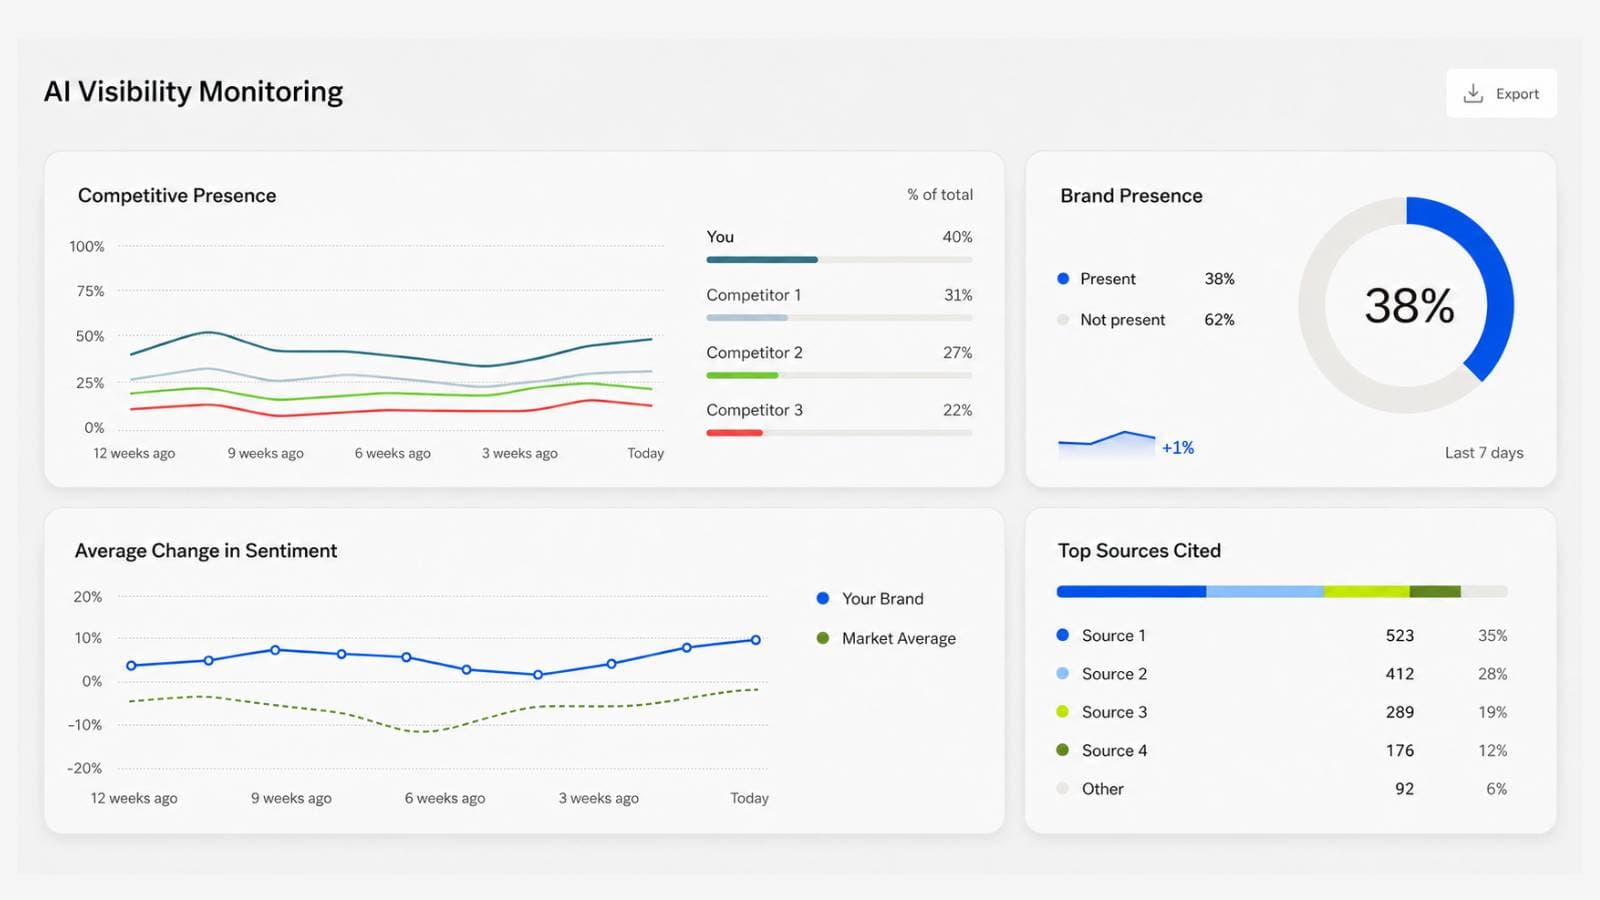1600x900 pixels.
Task: Click the stacked Top Sources Cited bar
Action: click(x=1282, y=592)
